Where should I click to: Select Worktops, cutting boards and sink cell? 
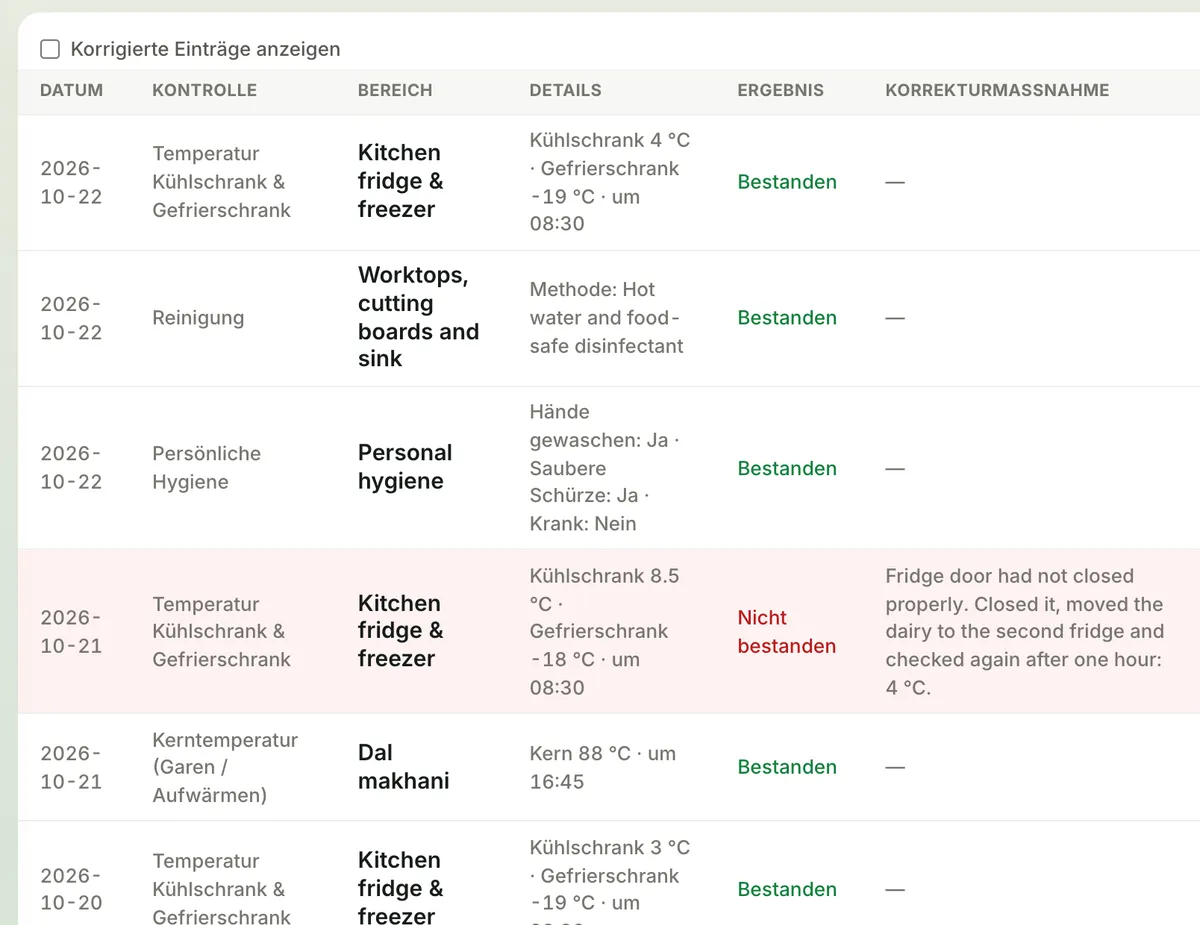(x=419, y=317)
